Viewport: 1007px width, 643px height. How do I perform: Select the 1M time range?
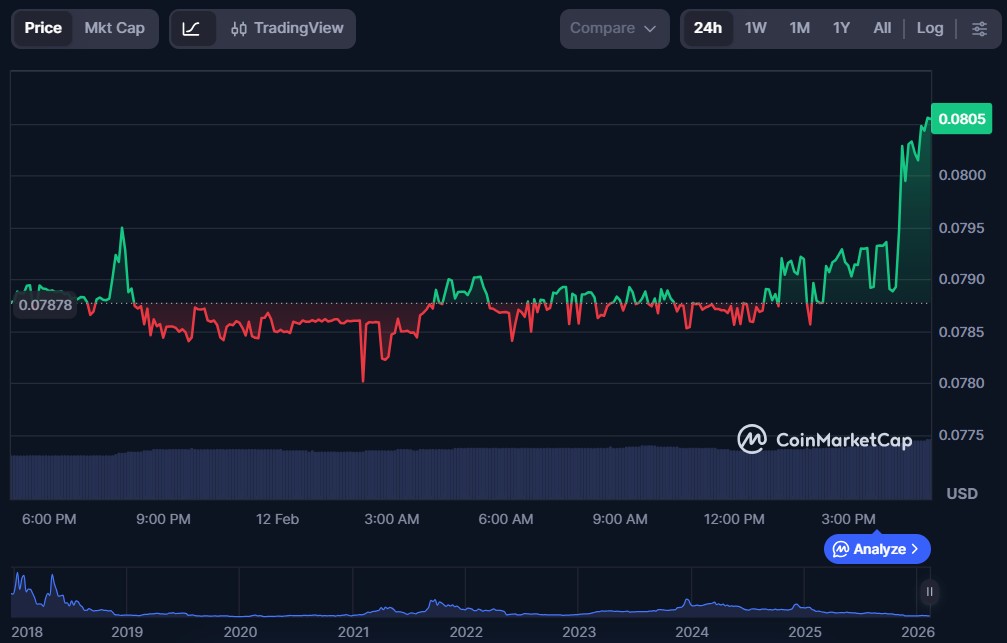coord(799,28)
